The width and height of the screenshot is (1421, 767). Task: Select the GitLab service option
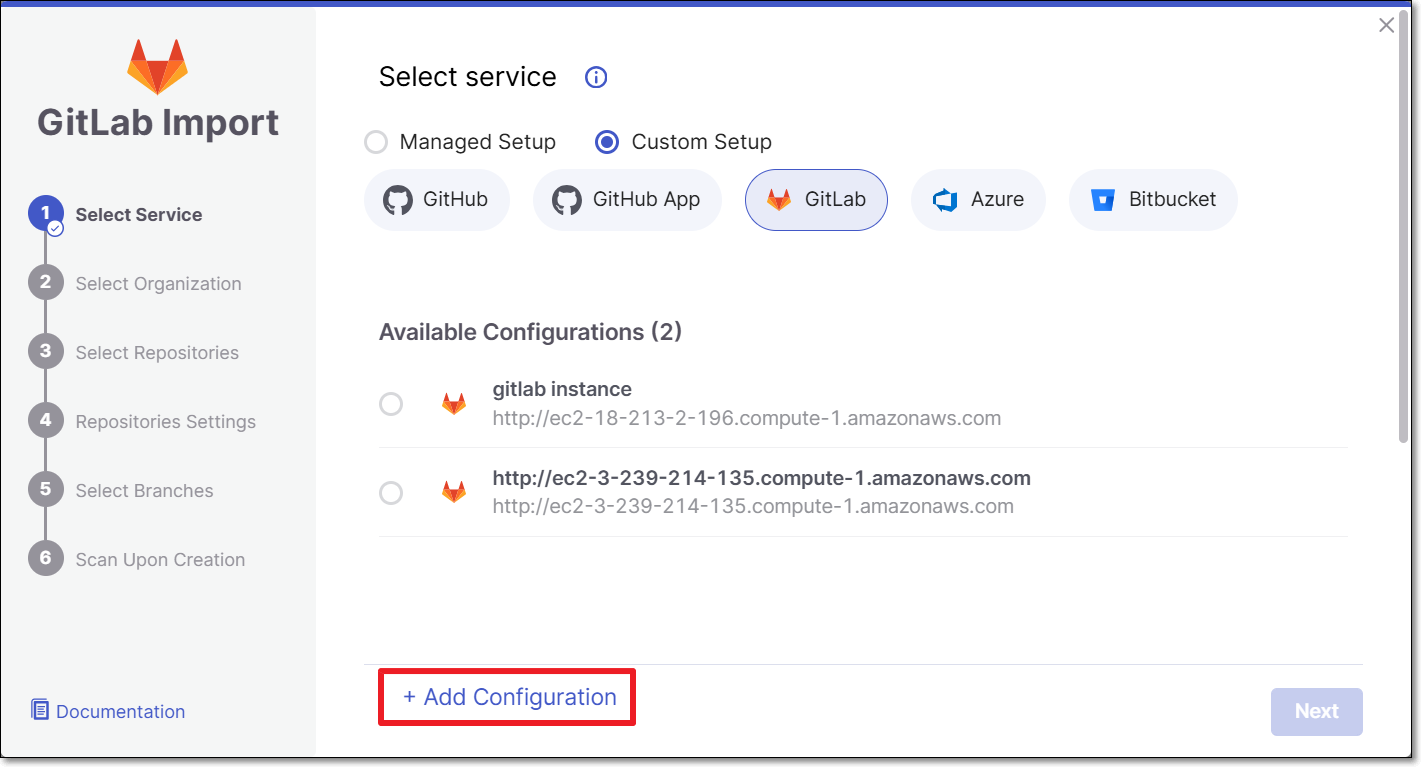click(x=816, y=200)
